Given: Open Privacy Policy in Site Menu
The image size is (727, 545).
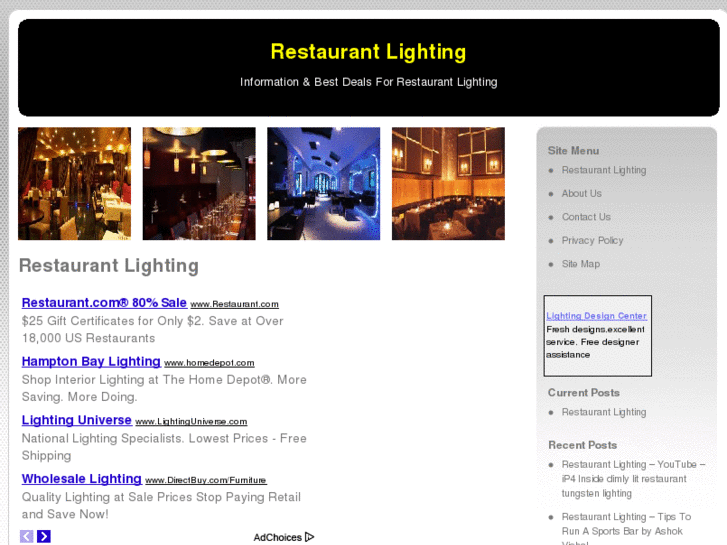Looking at the screenshot, I should click(x=592, y=240).
